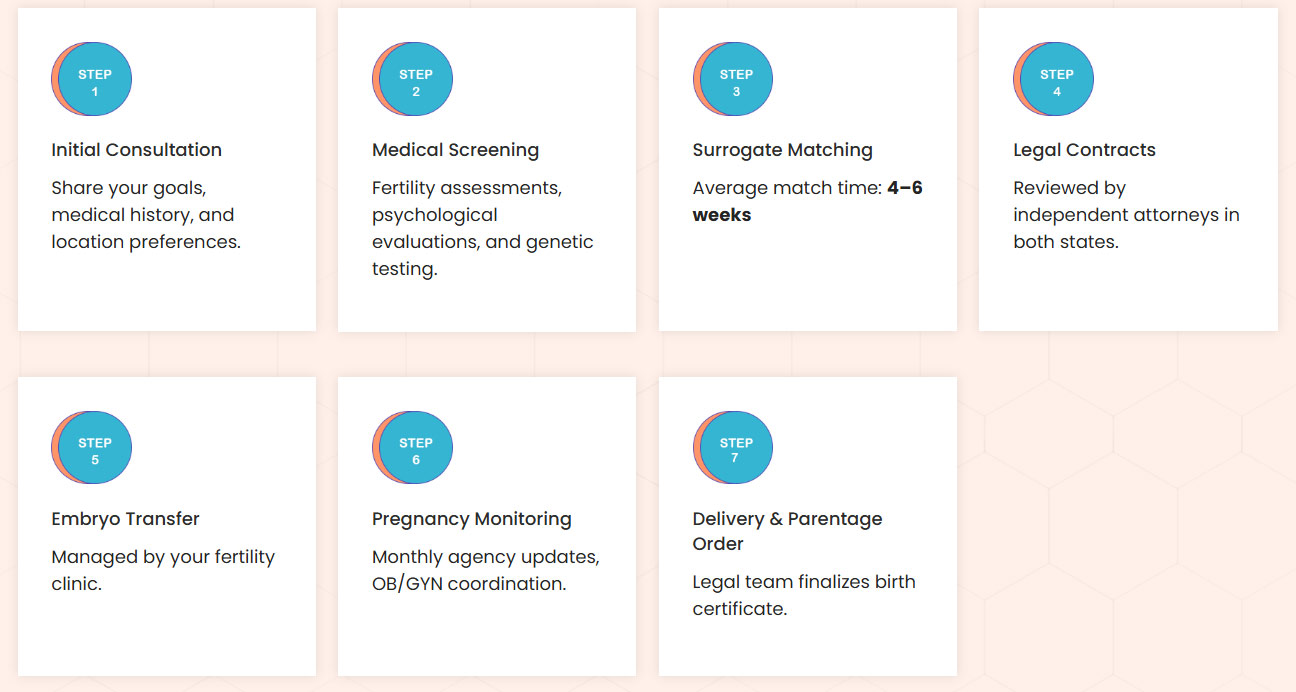This screenshot has width=1296, height=692.
Task: Click the Step 7 circle badge
Action: (x=734, y=448)
